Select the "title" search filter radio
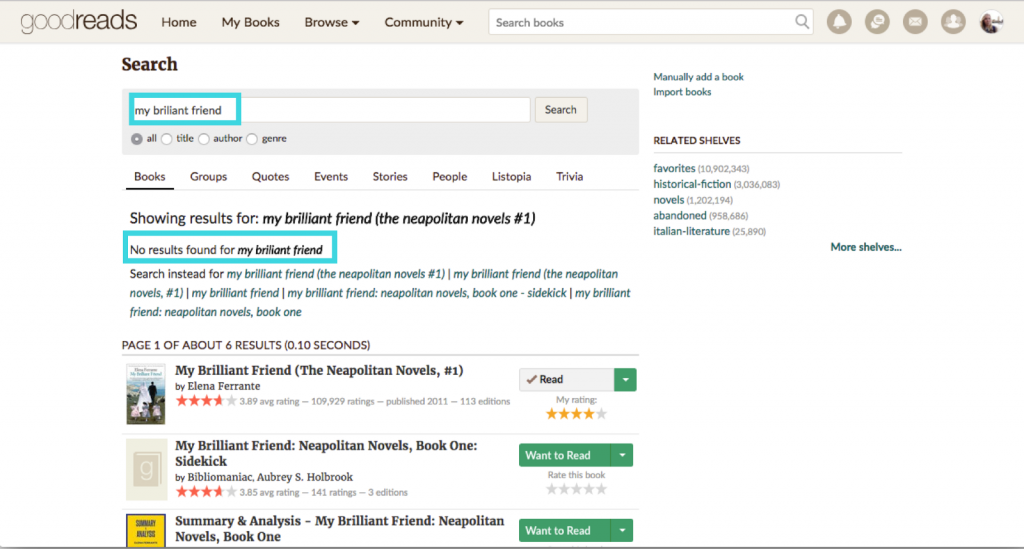The height and width of the screenshot is (549, 1024). click(x=167, y=139)
